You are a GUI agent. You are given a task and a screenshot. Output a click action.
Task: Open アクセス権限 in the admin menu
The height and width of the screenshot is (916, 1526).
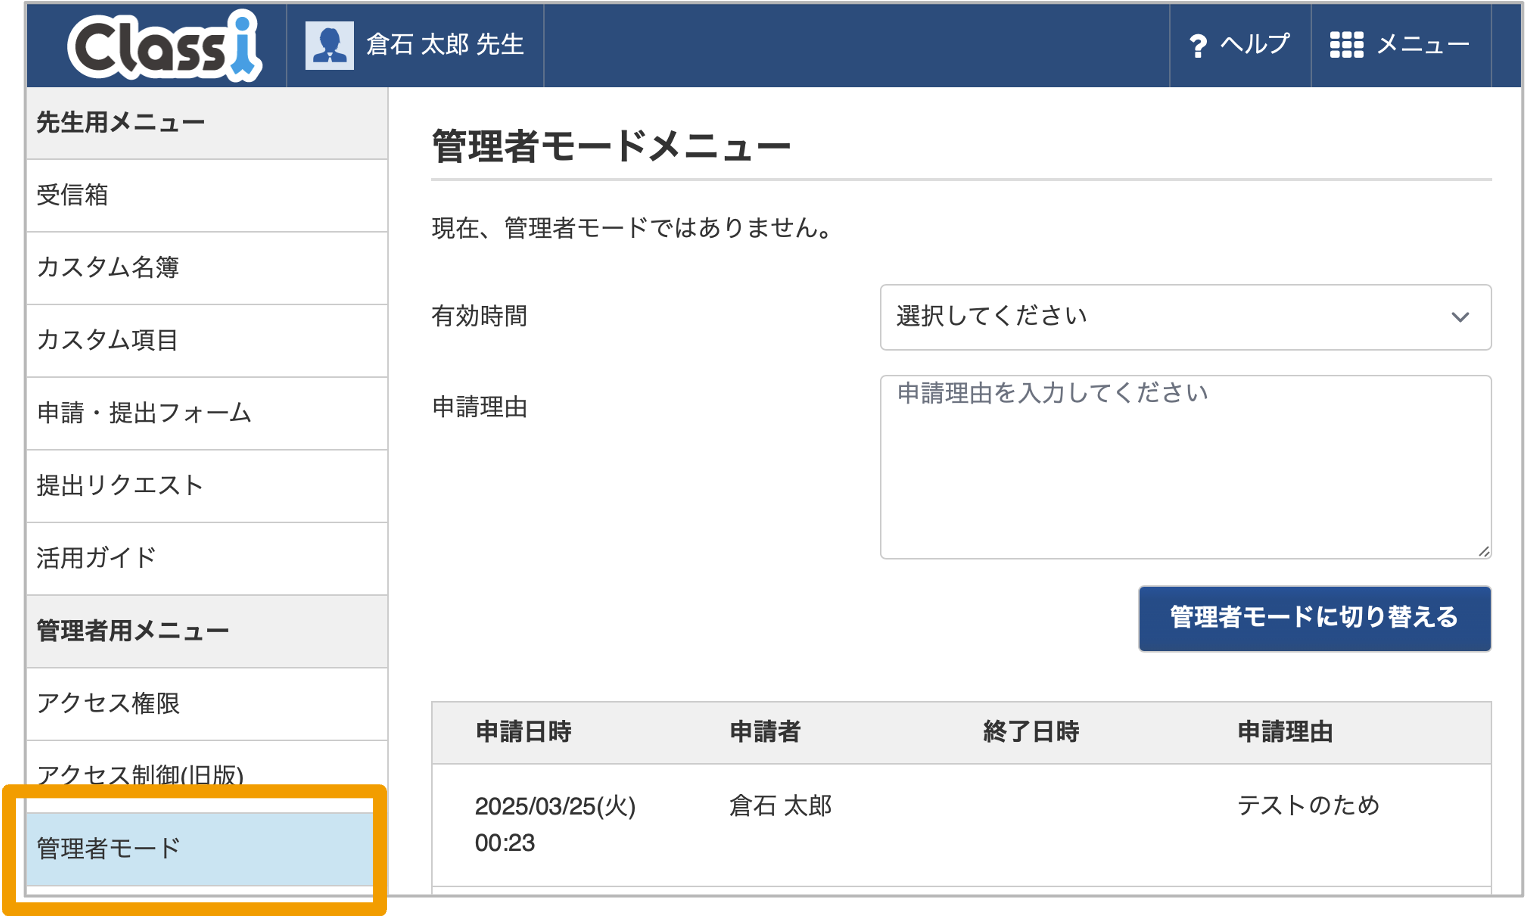tap(207, 704)
